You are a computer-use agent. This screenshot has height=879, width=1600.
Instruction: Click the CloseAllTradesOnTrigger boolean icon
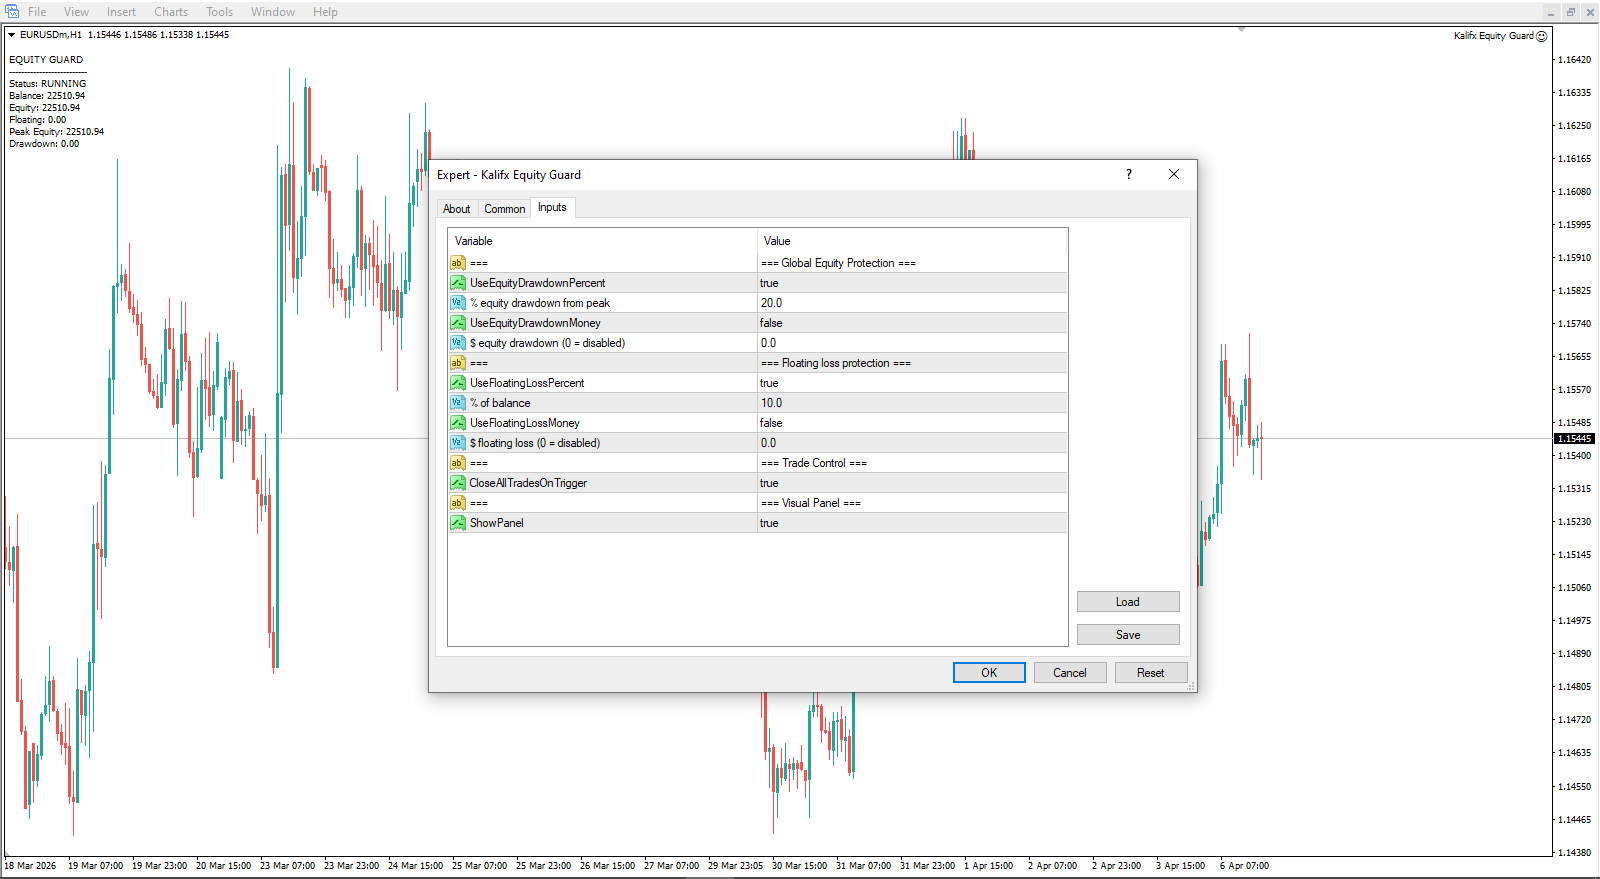[457, 483]
